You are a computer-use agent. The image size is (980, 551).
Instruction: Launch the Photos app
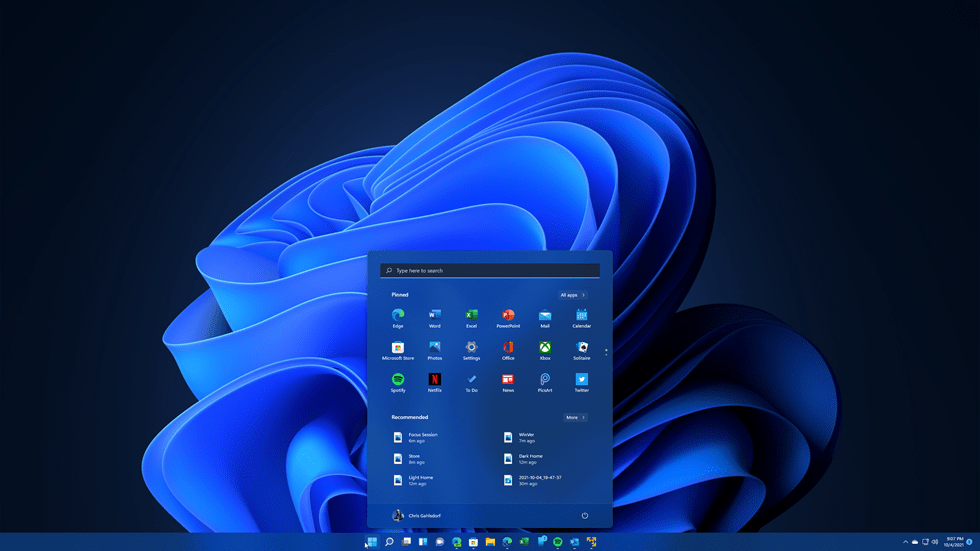click(434, 350)
